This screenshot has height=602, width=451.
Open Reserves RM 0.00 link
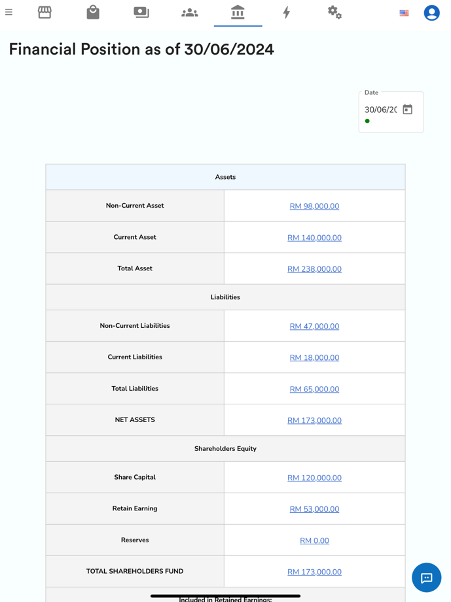[x=314, y=541]
